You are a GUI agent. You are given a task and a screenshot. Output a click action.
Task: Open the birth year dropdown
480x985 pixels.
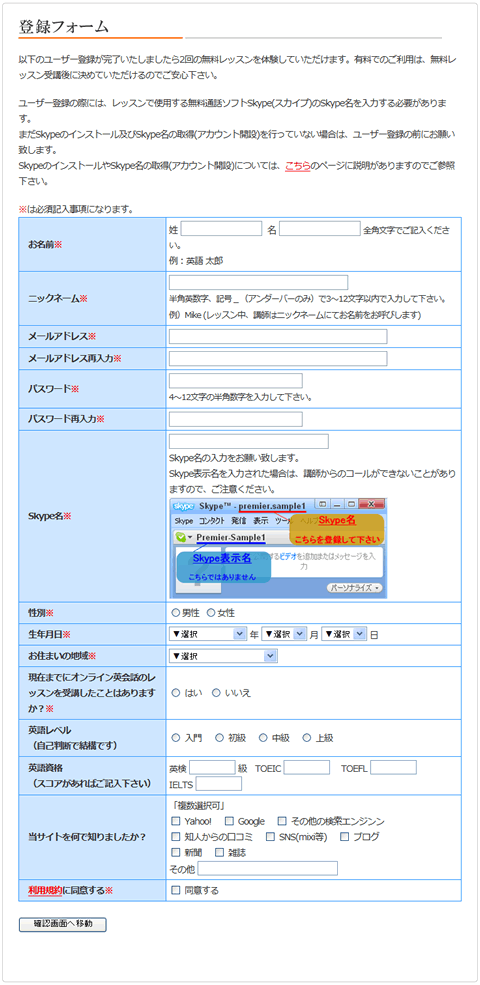click(x=208, y=634)
